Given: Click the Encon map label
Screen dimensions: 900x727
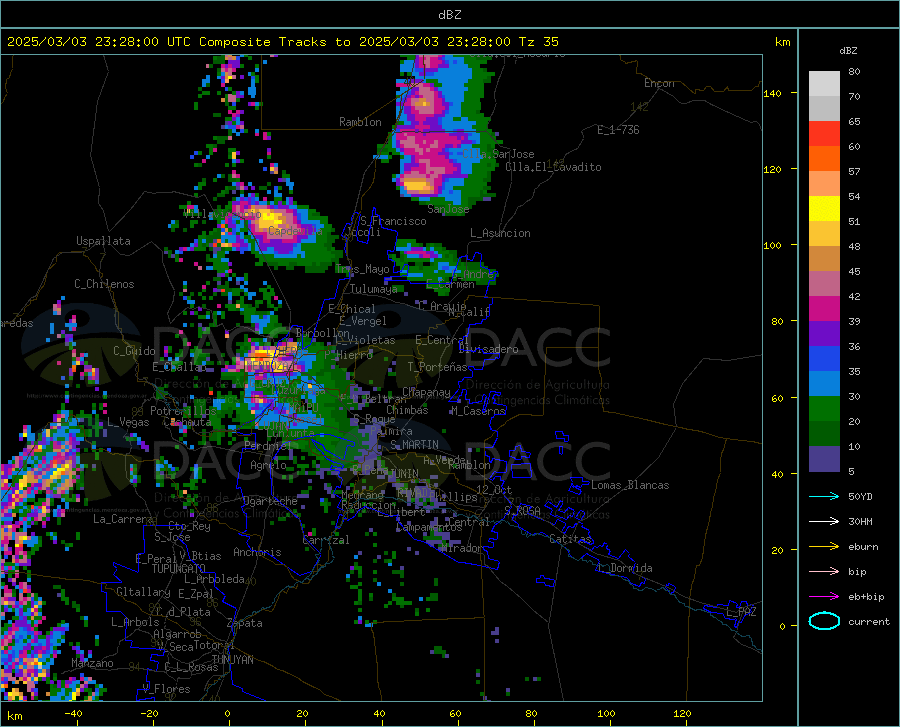Looking at the screenshot, I should coord(659,83).
